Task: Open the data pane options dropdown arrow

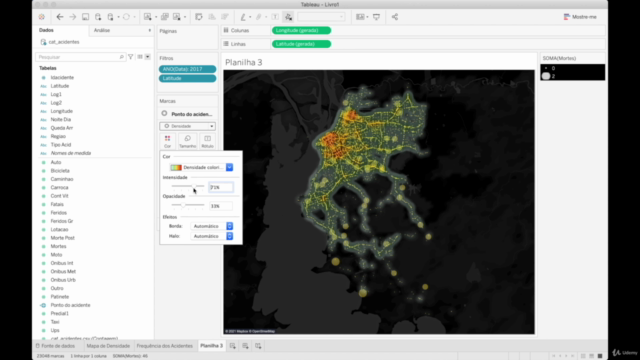Action: point(148,57)
